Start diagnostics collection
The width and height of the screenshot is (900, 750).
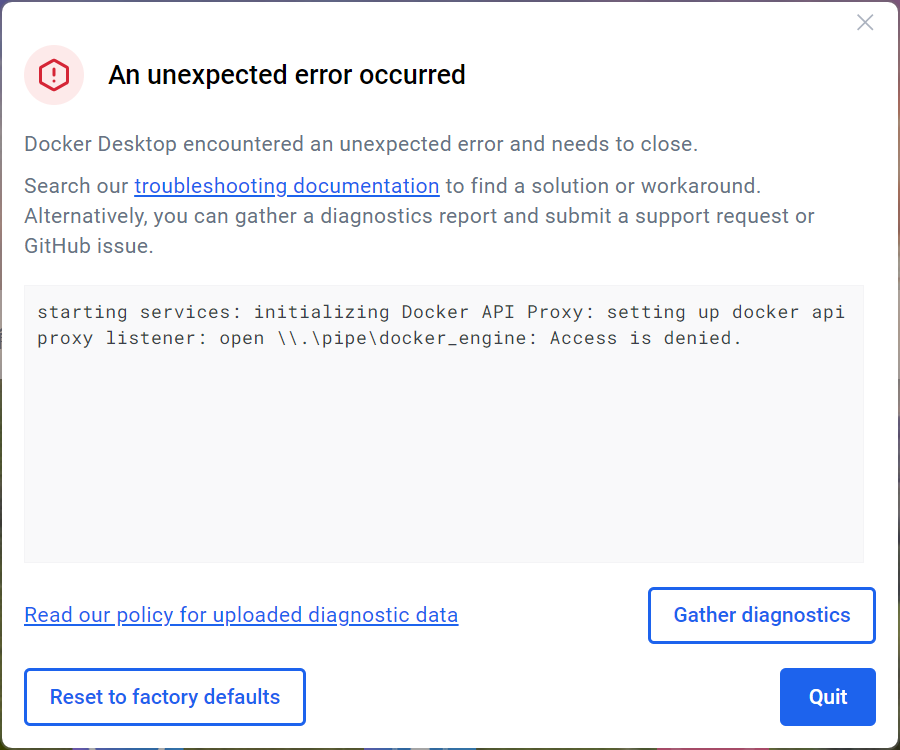(x=761, y=615)
